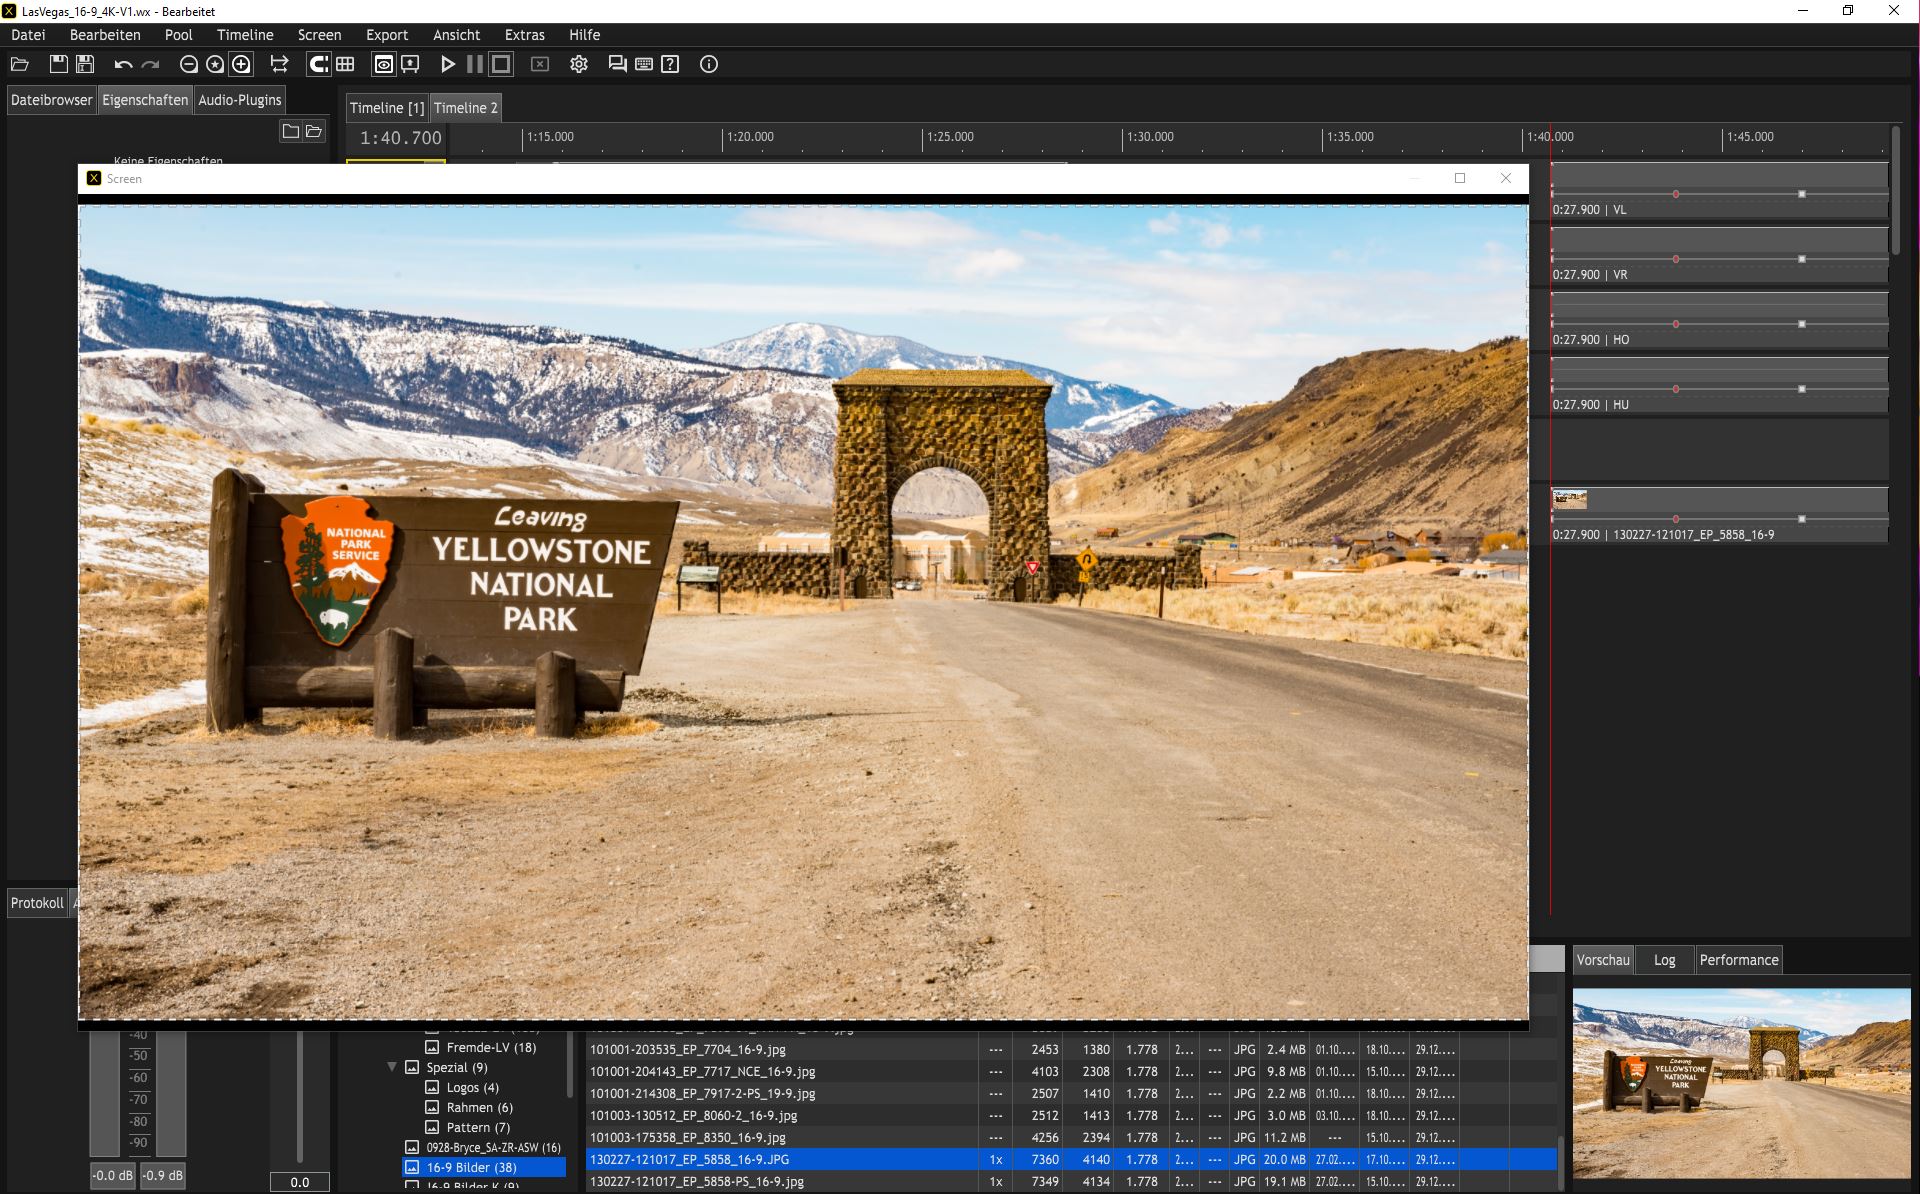Open settings with the gear icon
This screenshot has height=1194, width=1920.
[x=579, y=64]
